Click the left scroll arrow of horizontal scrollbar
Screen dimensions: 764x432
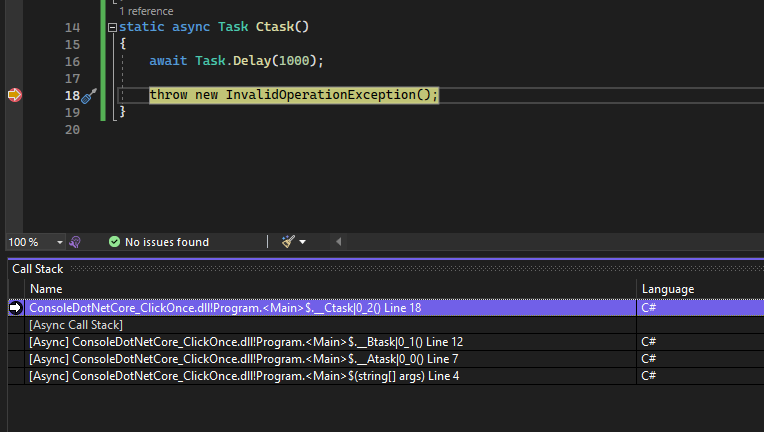(x=338, y=242)
